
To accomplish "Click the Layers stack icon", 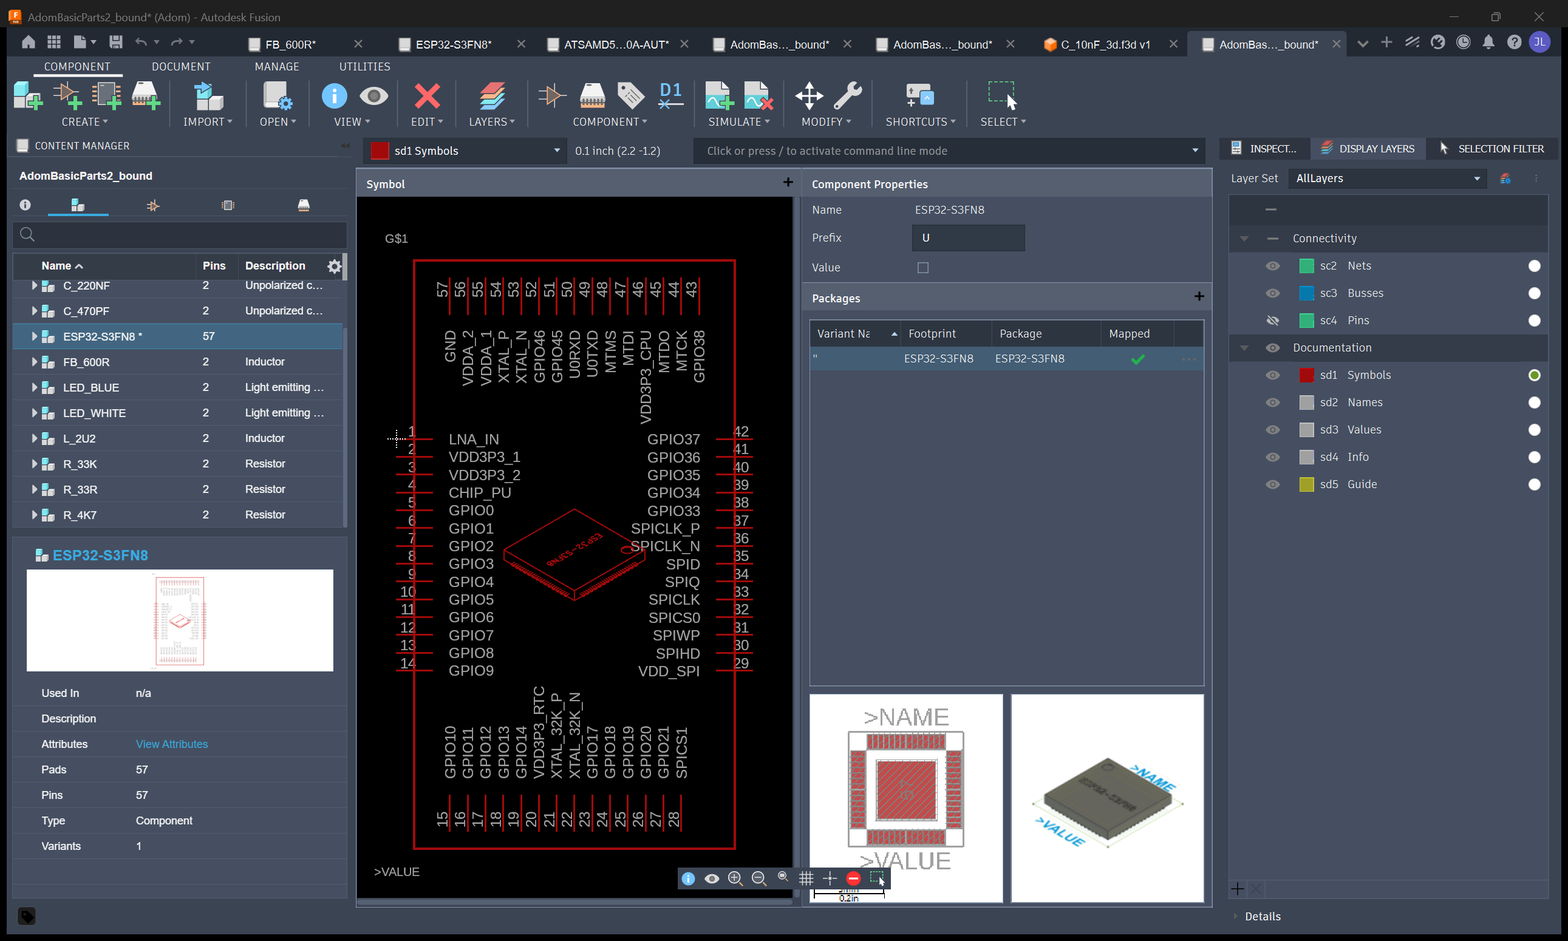I will point(491,96).
